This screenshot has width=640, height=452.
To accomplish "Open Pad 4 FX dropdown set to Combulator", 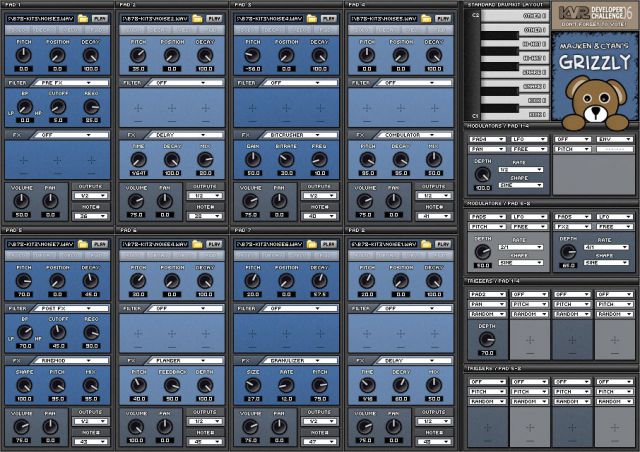I will point(413,135).
